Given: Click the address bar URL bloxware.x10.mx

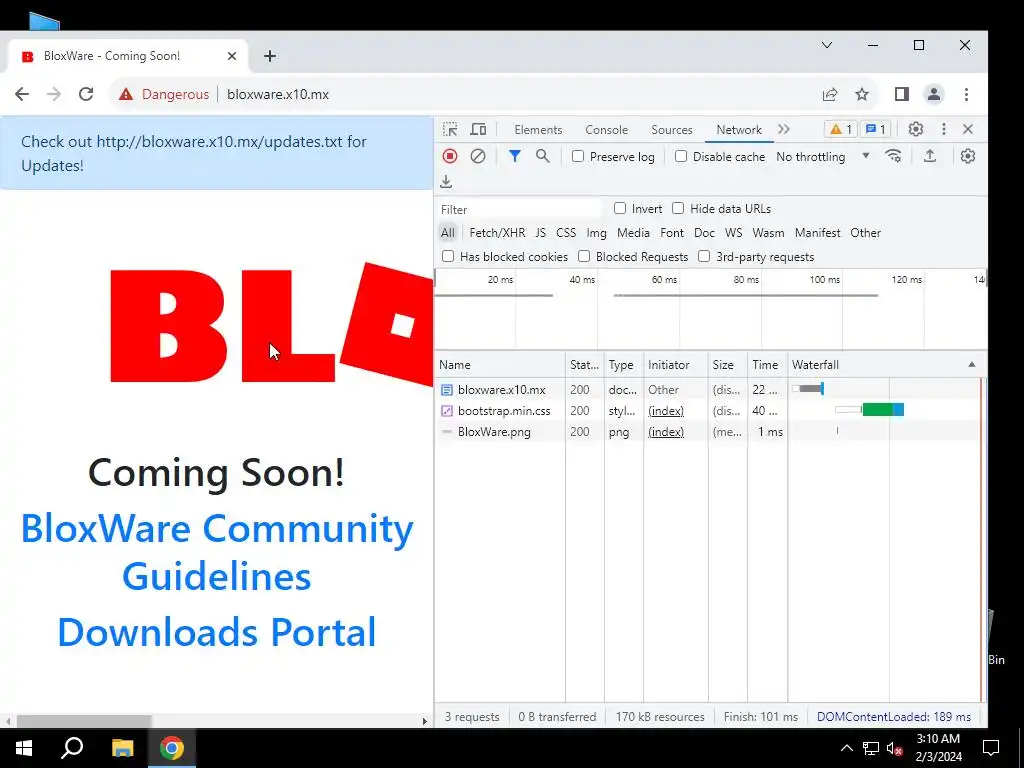Looking at the screenshot, I should point(278,94).
